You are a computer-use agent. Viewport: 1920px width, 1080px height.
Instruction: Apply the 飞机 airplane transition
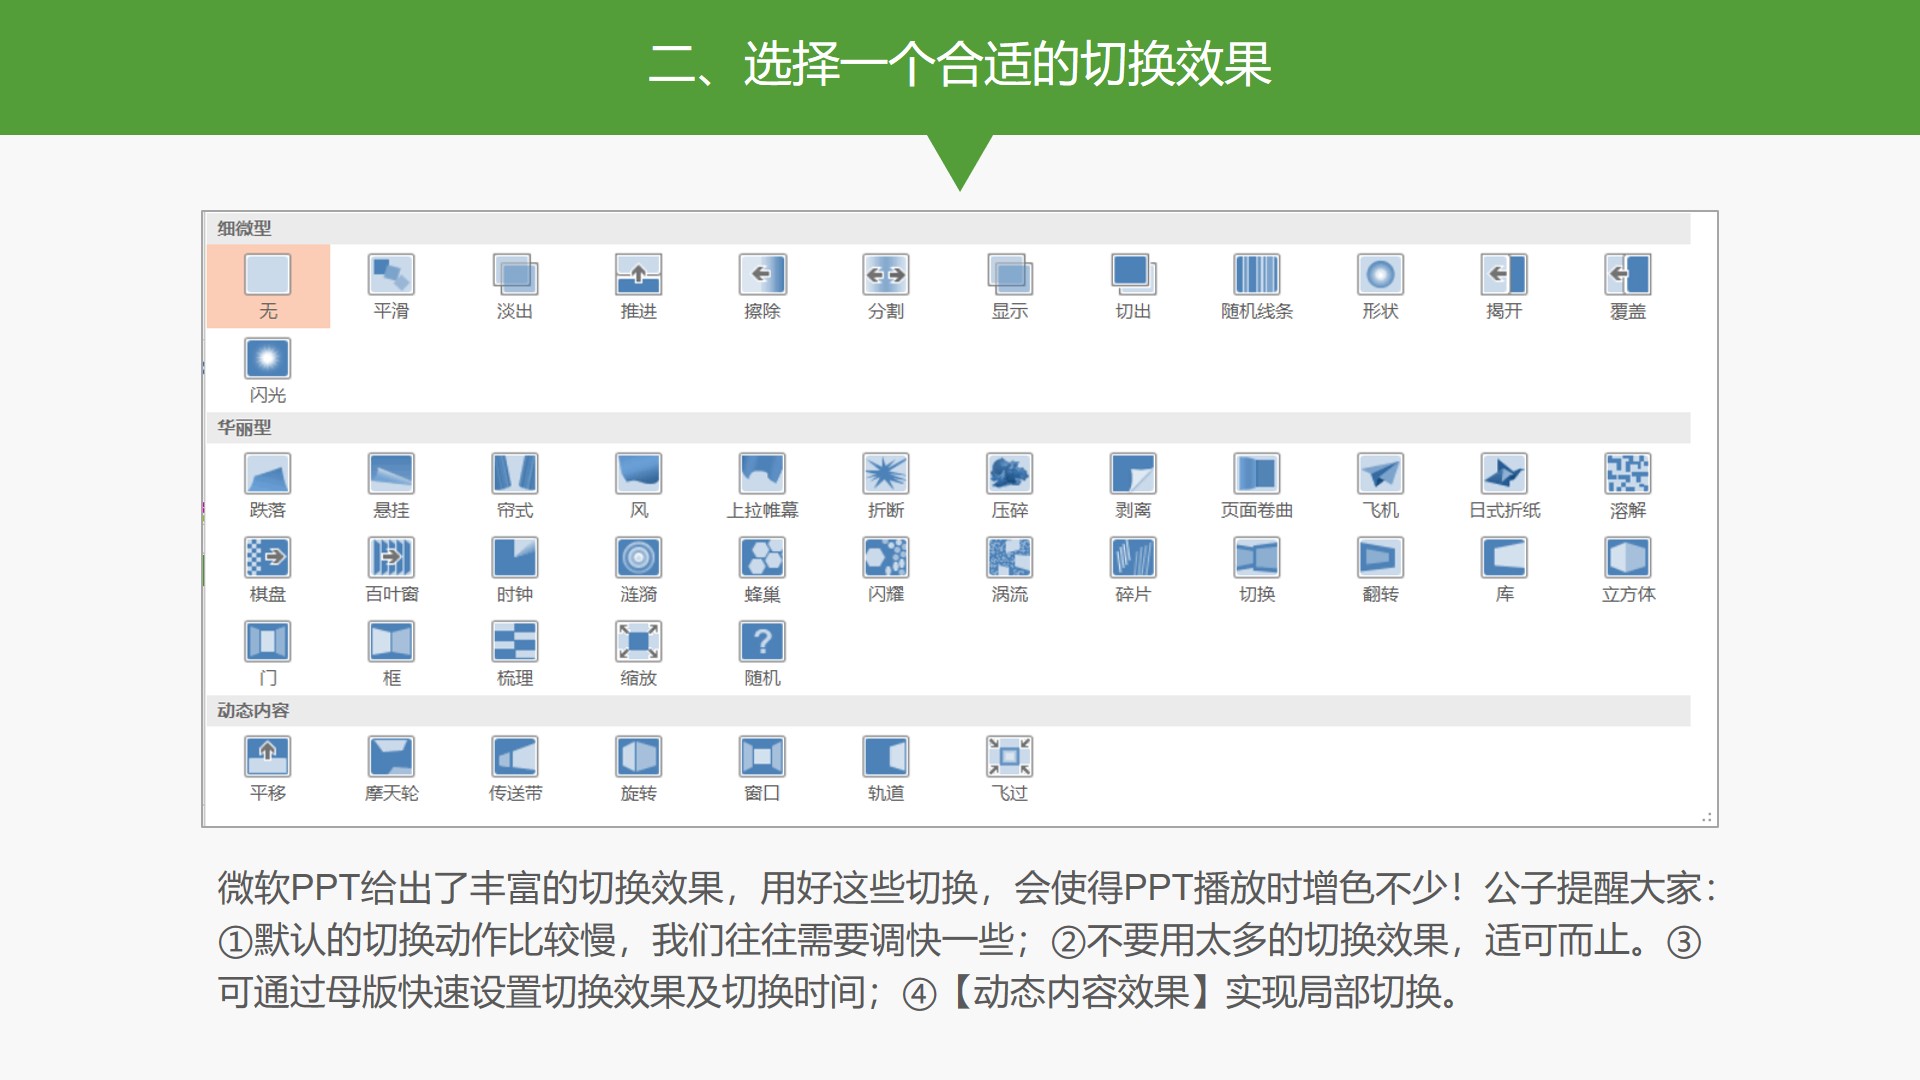click(x=1380, y=485)
